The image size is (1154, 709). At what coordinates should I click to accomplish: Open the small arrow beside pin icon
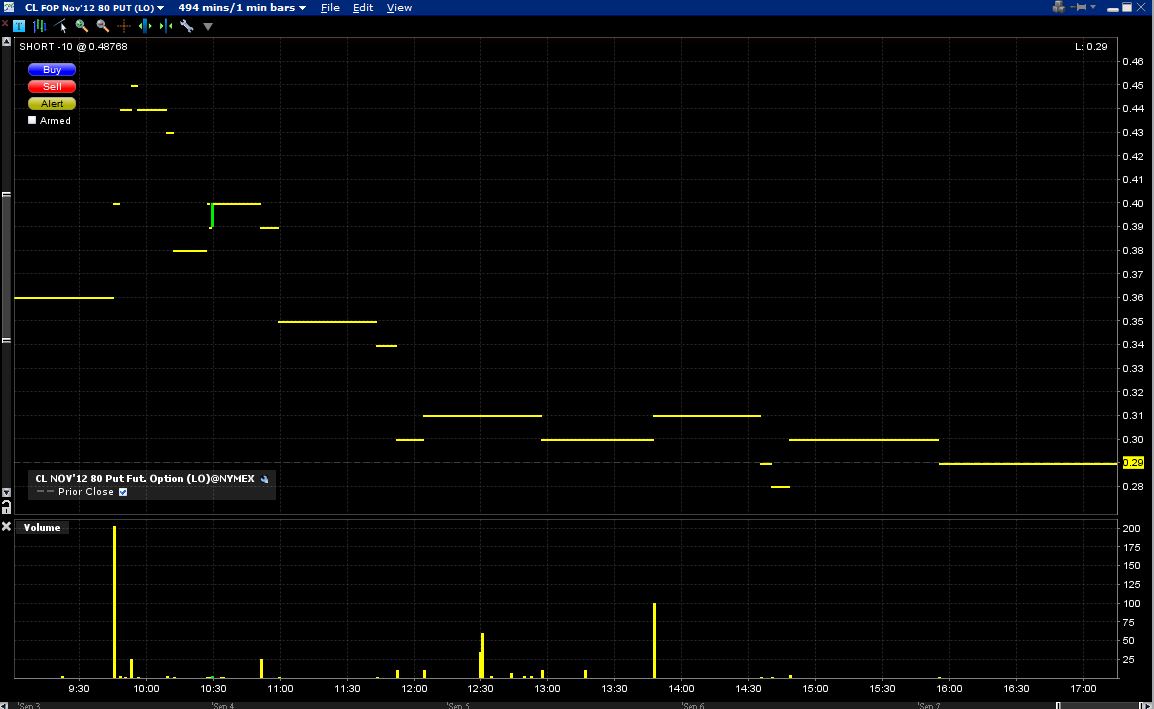click(x=1093, y=7)
